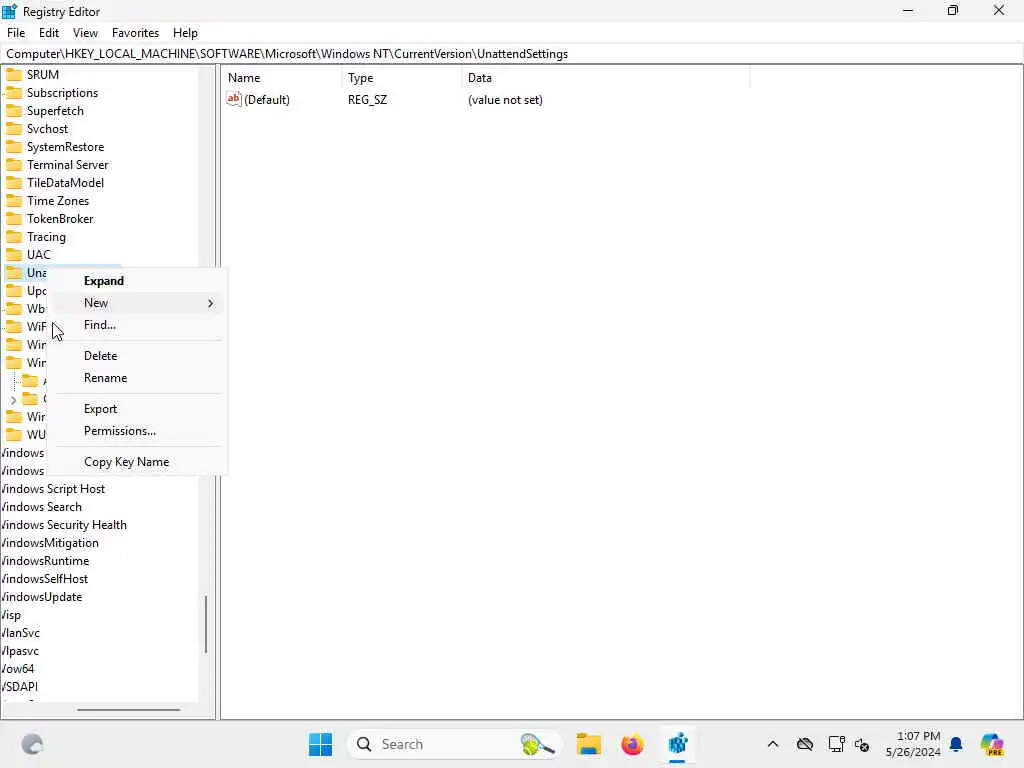Image resolution: width=1024 pixels, height=768 pixels.
Task: Open the Help menu
Action: [x=185, y=33]
